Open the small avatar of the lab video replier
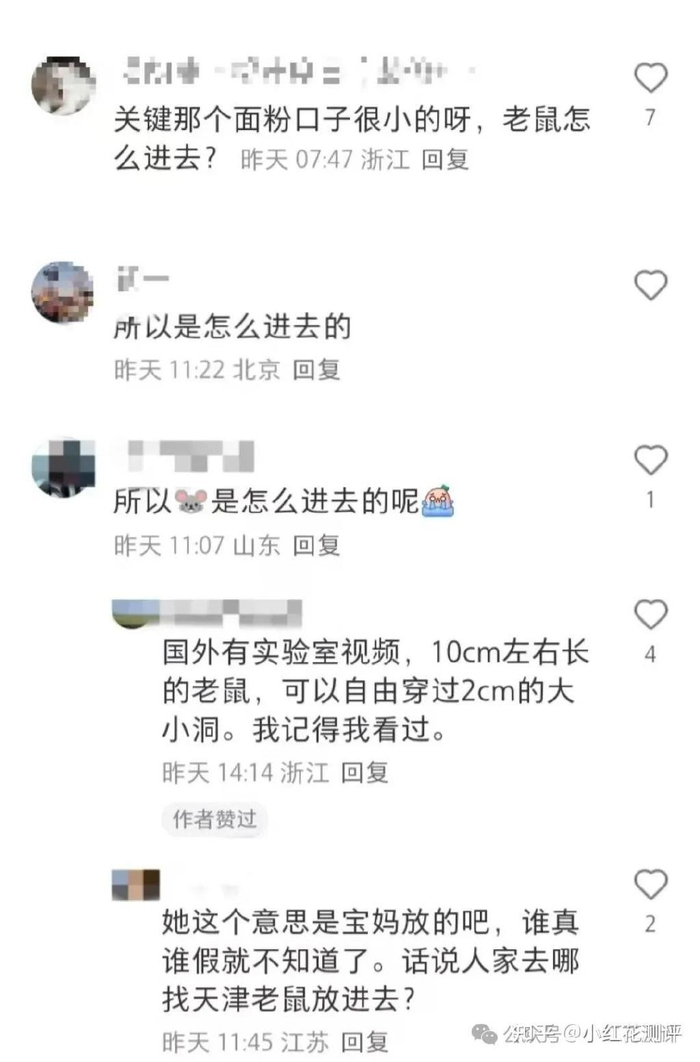Image resolution: width=700 pixels, height=1062 pixels. [x=136, y=614]
